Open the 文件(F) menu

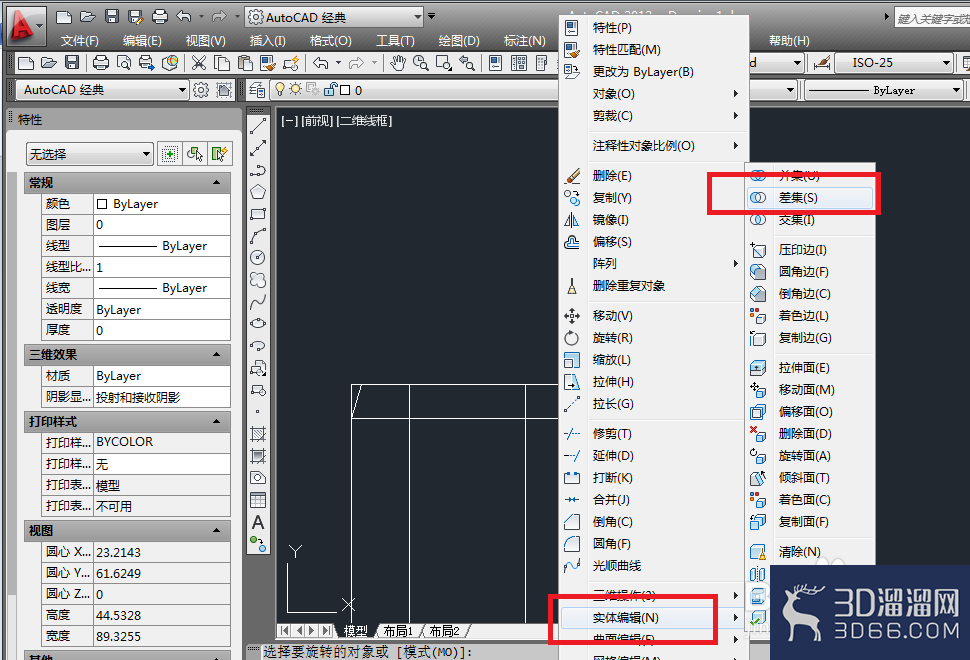pyautogui.click(x=80, y=41)
